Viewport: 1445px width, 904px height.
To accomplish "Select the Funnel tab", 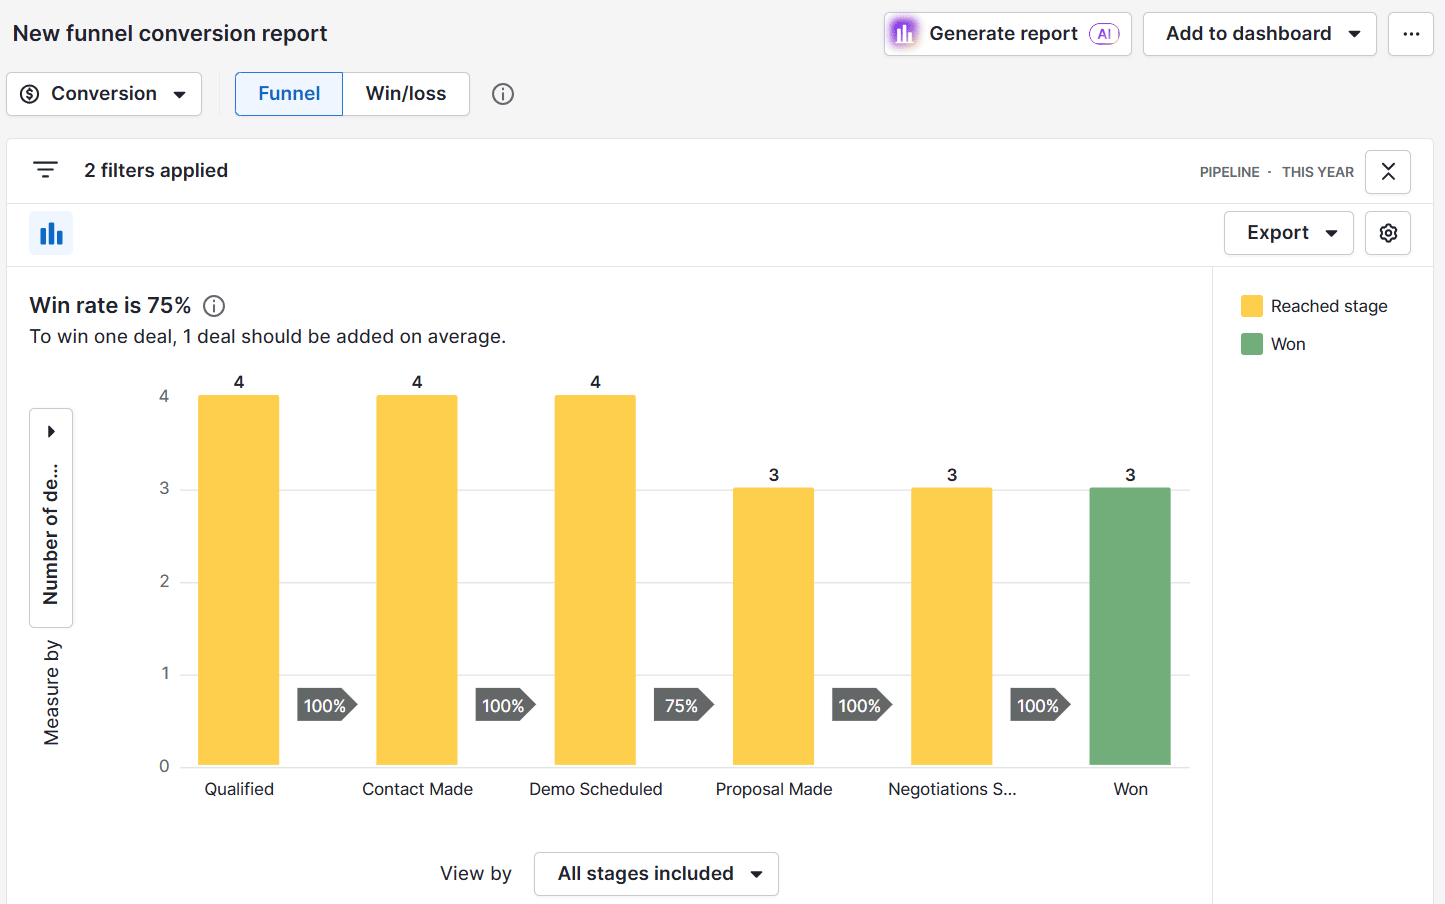I will coord(288,93).
